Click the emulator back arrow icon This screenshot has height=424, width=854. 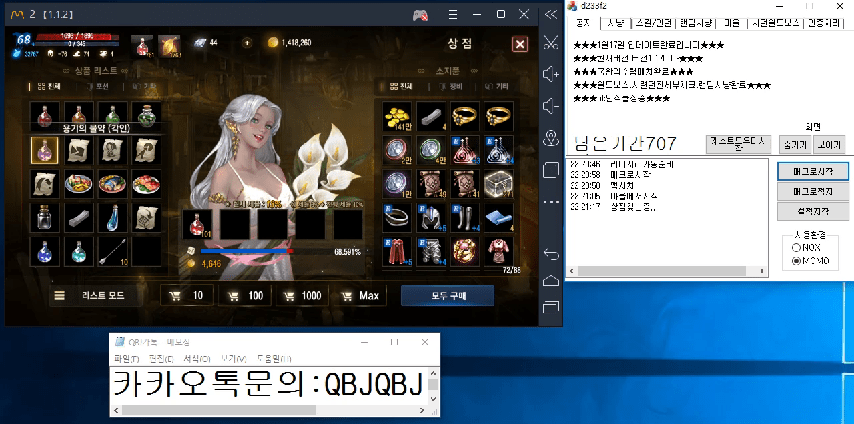(x=551, y=254)
